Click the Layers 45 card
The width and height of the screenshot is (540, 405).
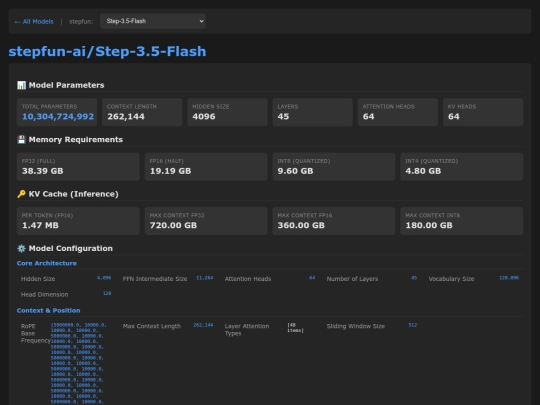click(312, 112)
